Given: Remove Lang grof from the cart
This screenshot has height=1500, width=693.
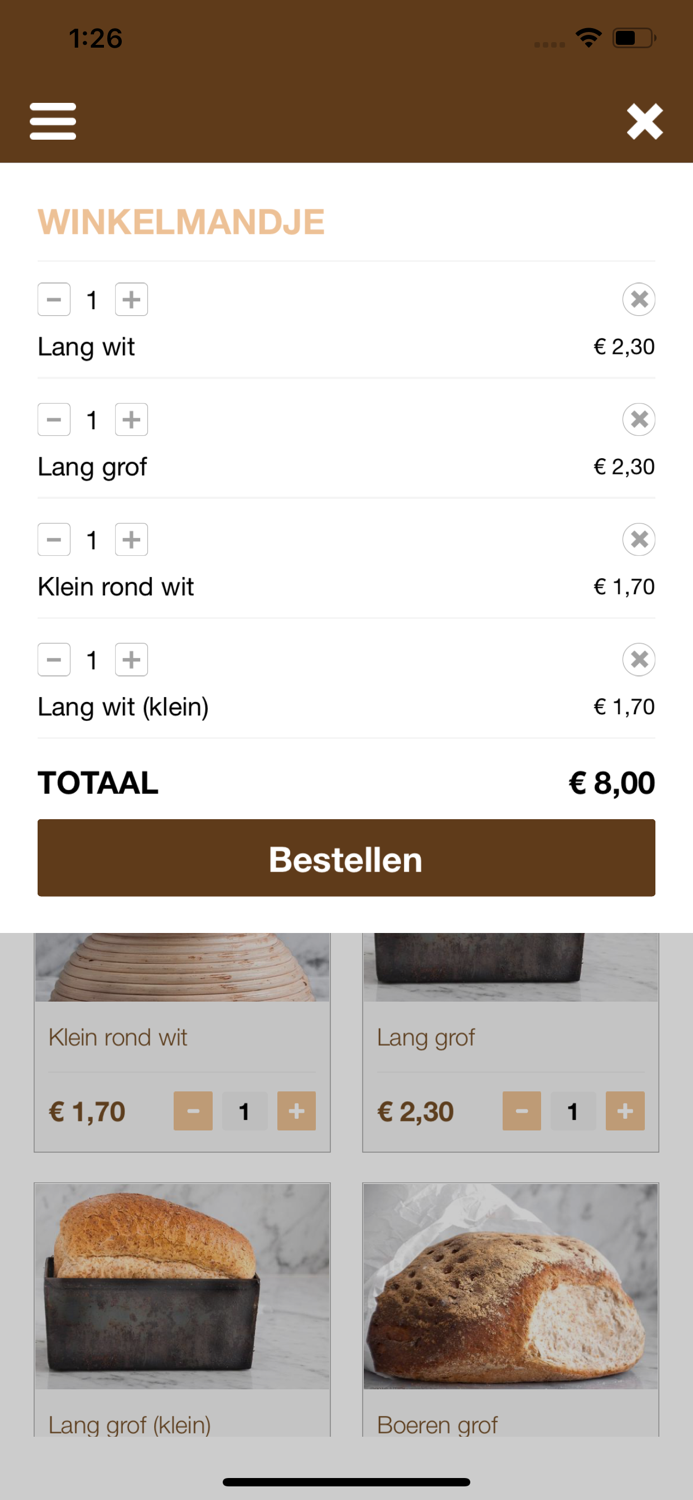Looking at the screenshot, I should click(638, 419).
